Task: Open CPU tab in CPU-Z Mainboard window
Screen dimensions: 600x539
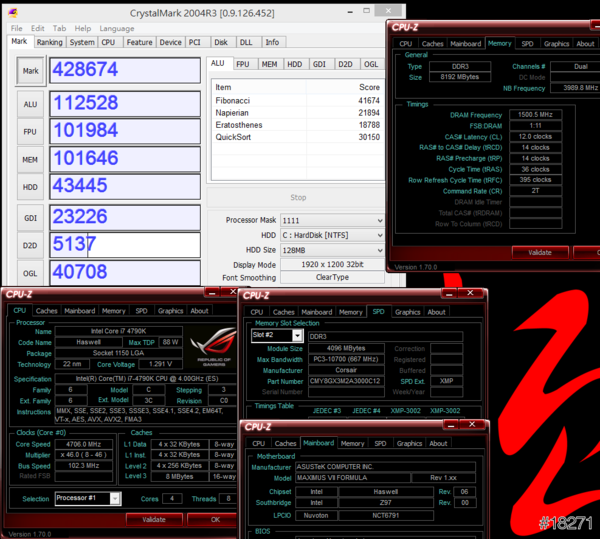Action: pyautogui.click(x=258, y=443)
